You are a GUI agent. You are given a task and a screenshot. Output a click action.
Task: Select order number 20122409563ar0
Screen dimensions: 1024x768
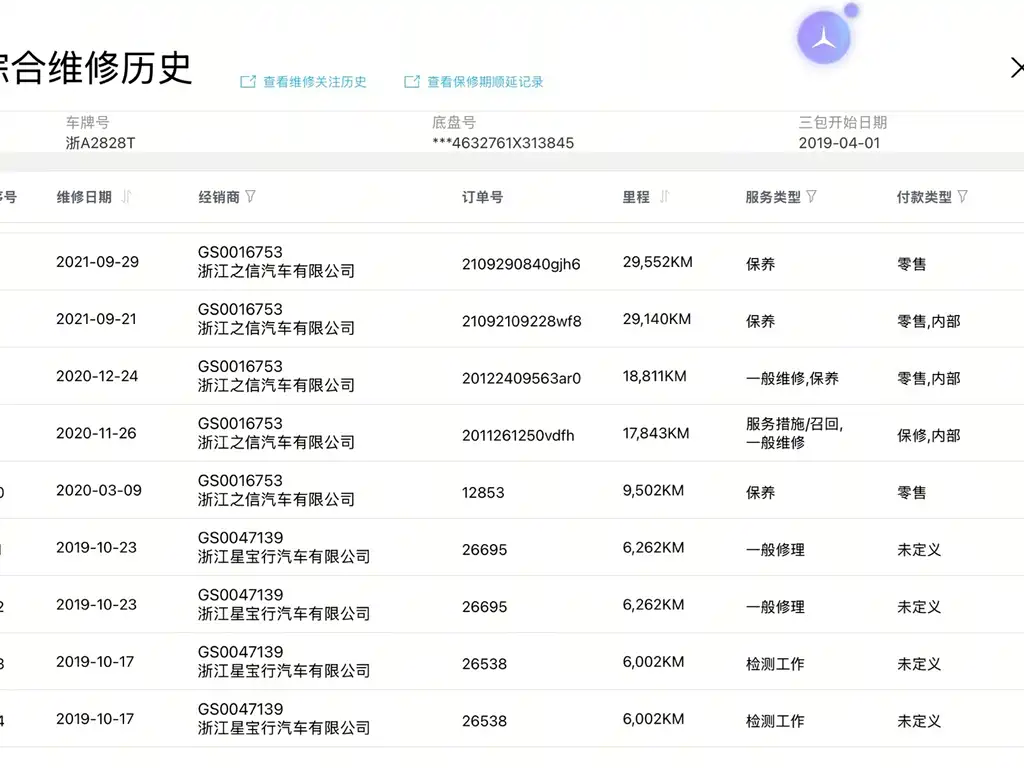pos(521,379)
